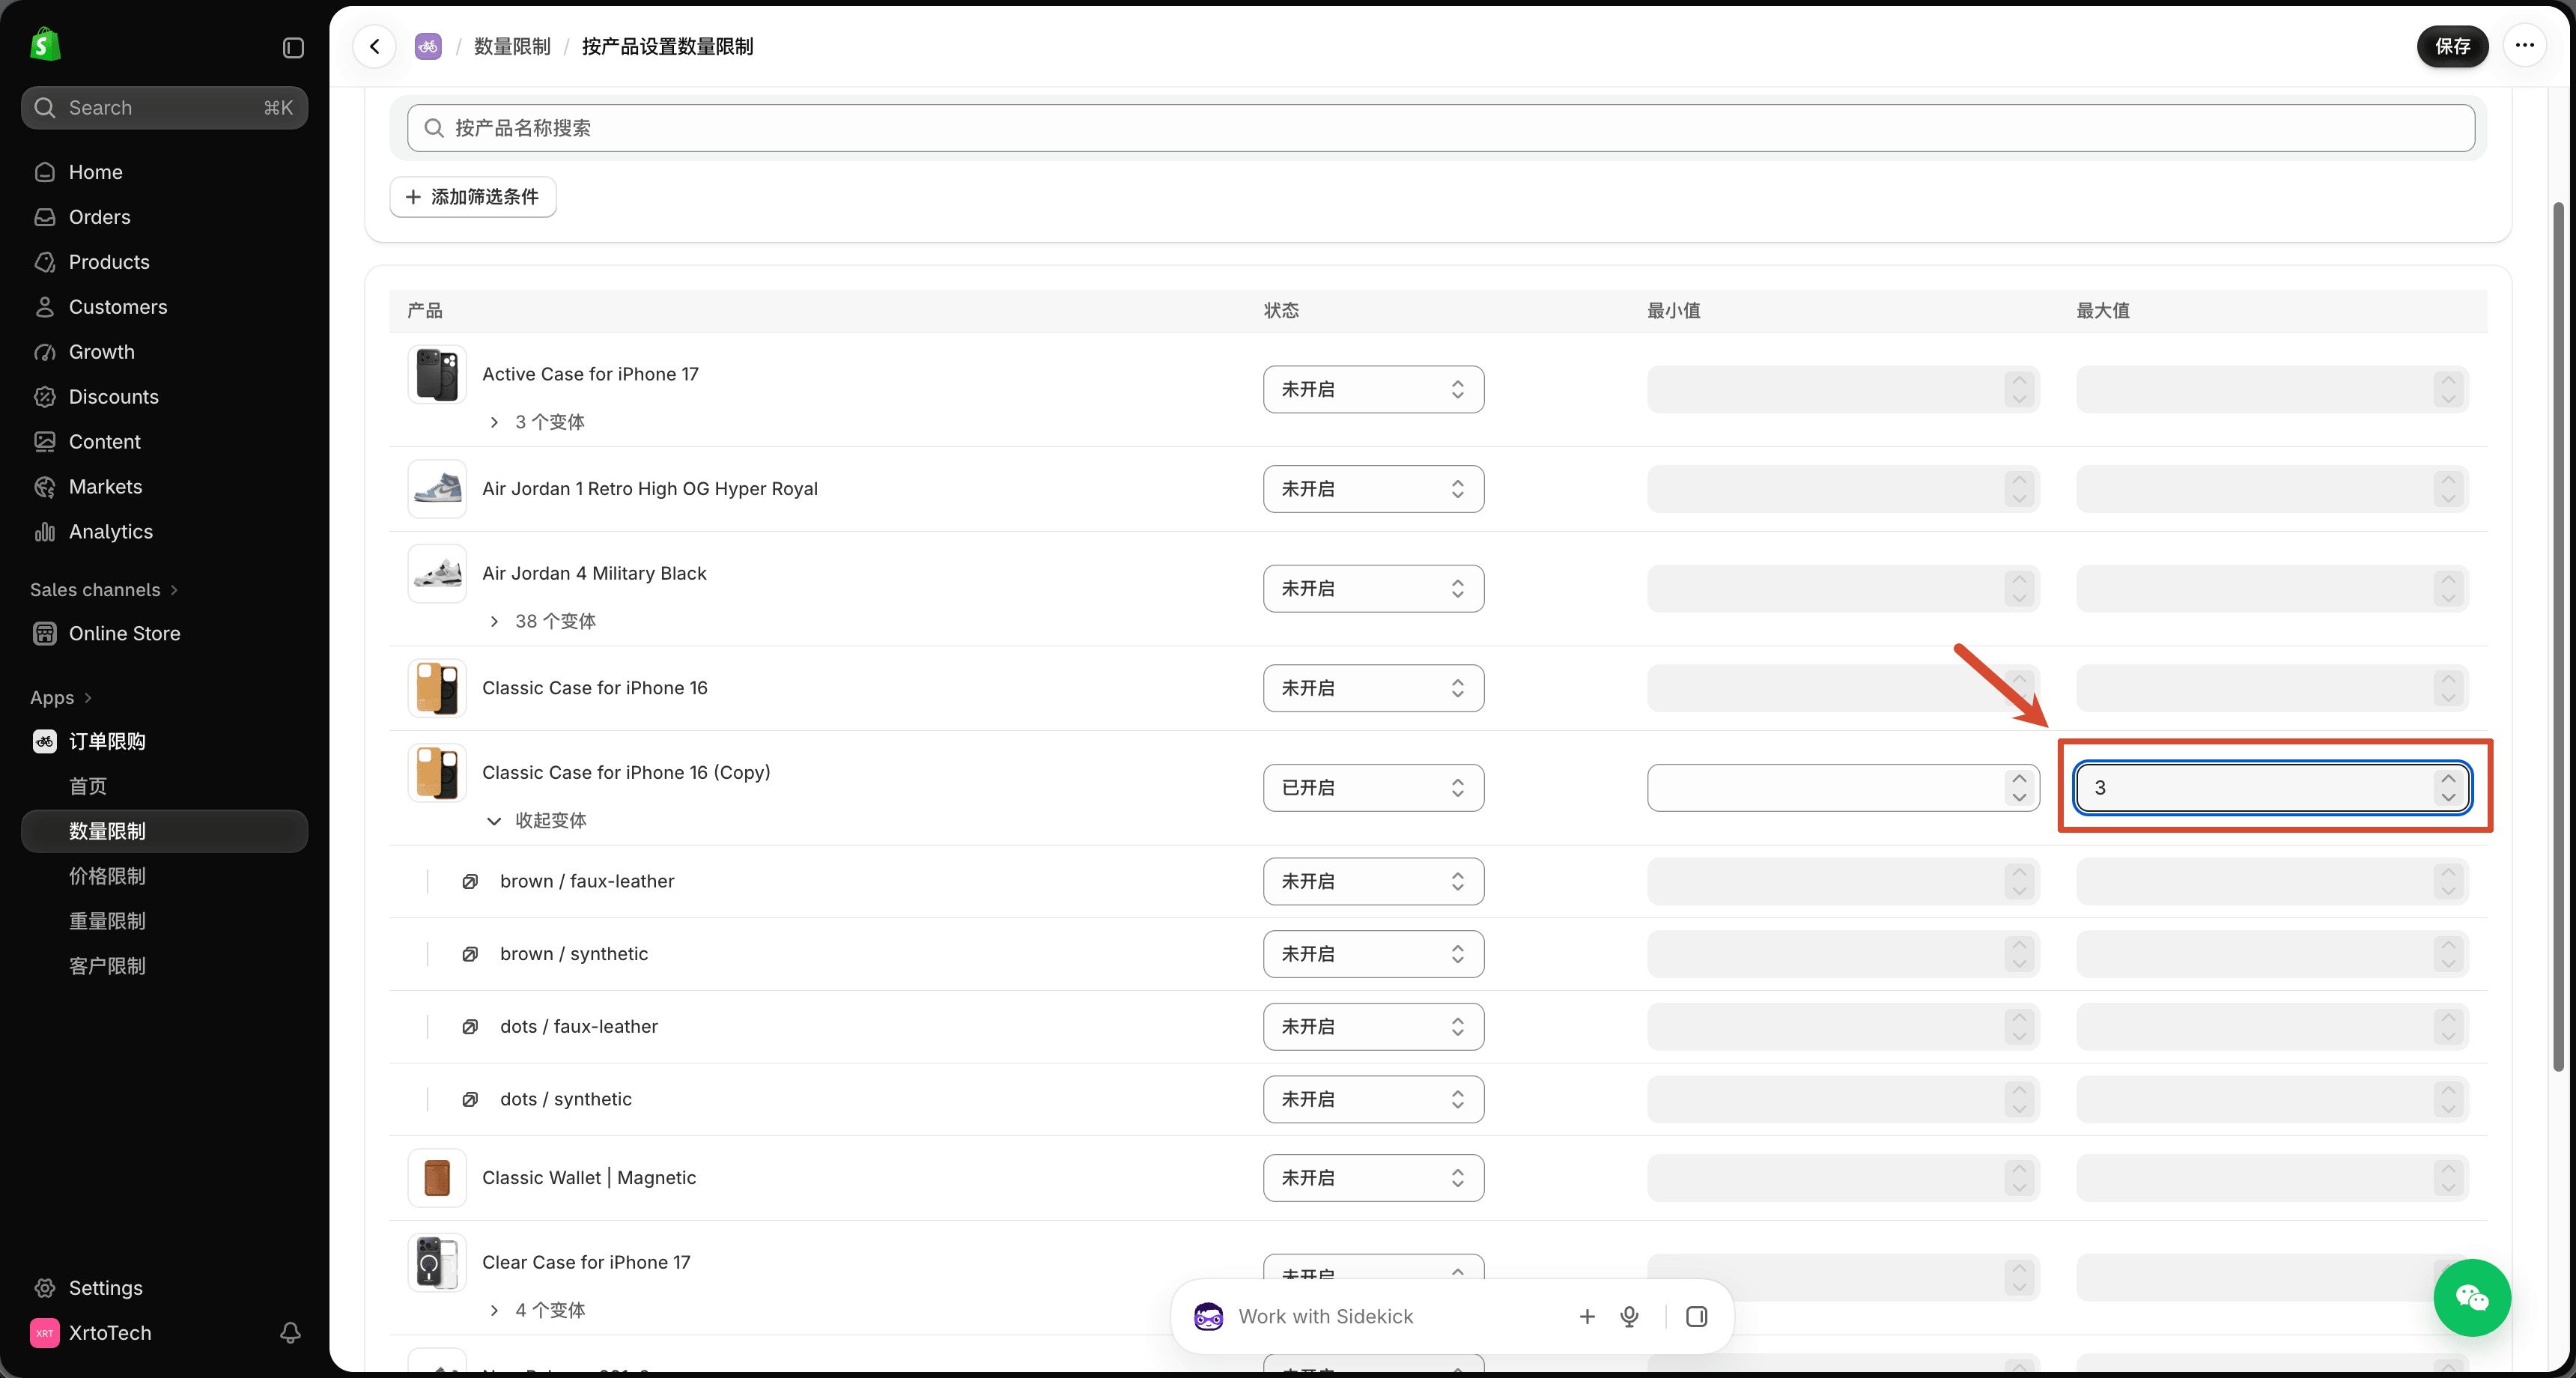2576x1378 pixels.
Task: Click the green WeChat support bubble
Action: pyautogui.click(x=2471, y=1297)
